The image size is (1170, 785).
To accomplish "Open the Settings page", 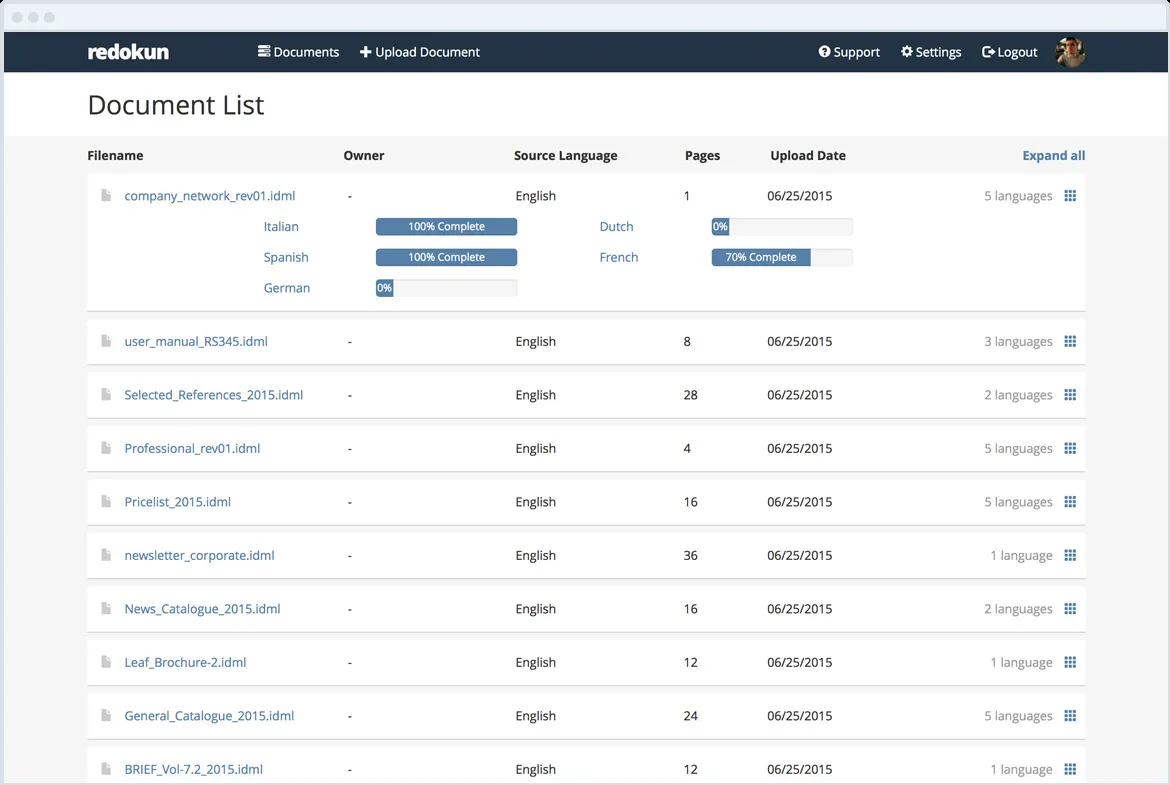I will pos(931,52).
